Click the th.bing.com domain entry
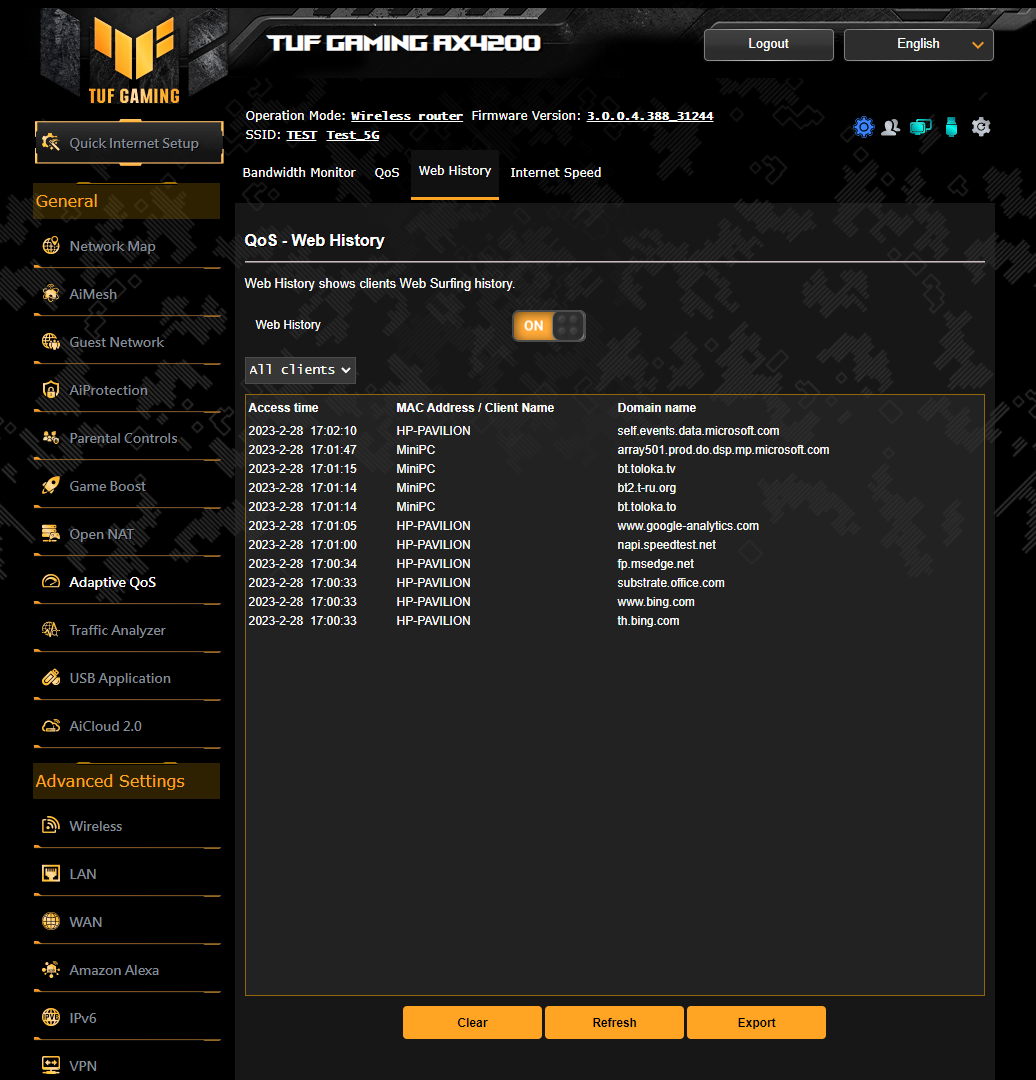1036x1080 pixels. click(x=648, y=621)
